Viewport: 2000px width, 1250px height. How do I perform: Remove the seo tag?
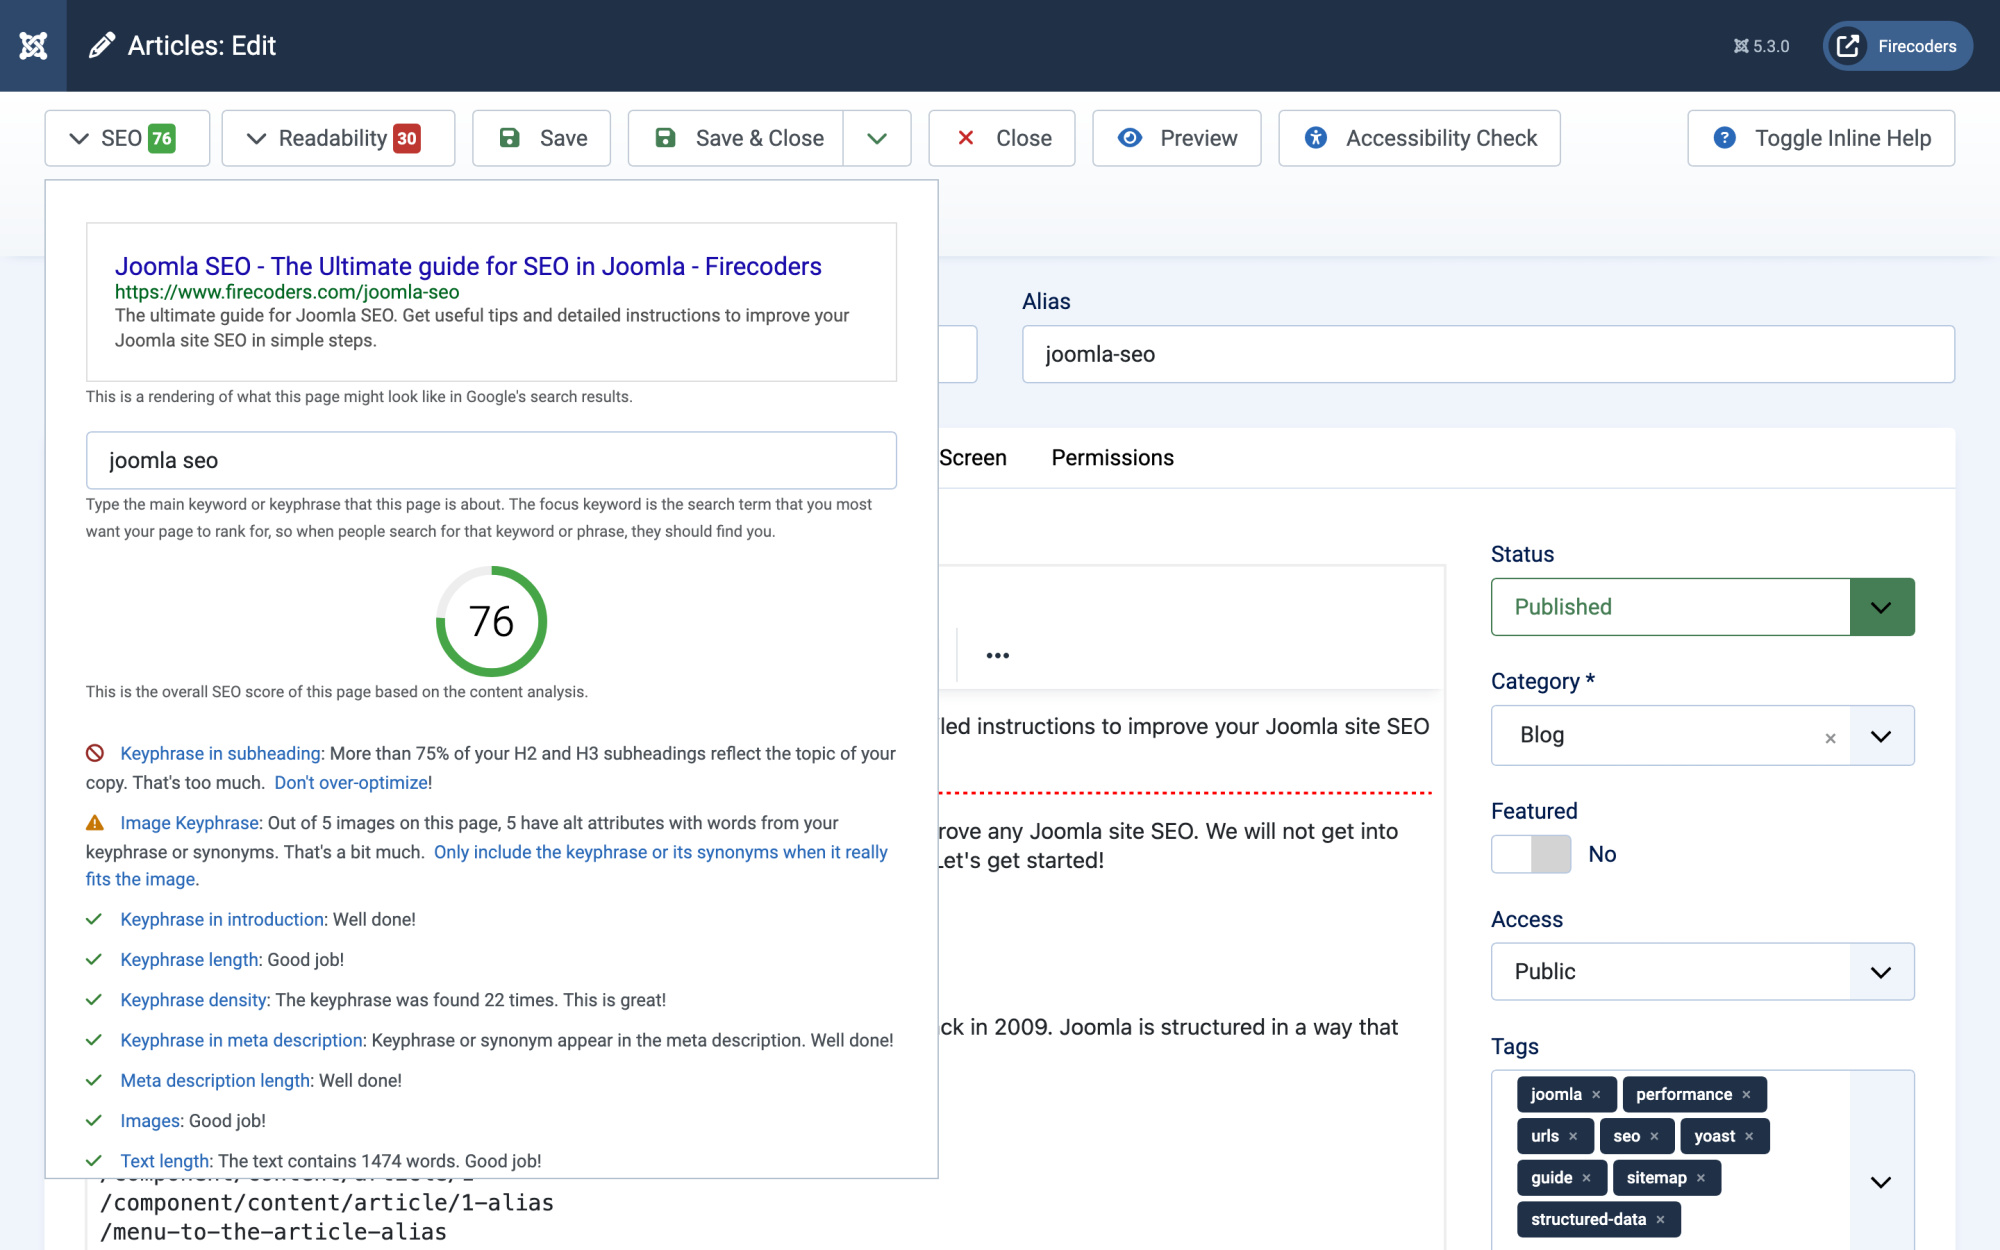pyautogui.click(x=1654, y=1136)
